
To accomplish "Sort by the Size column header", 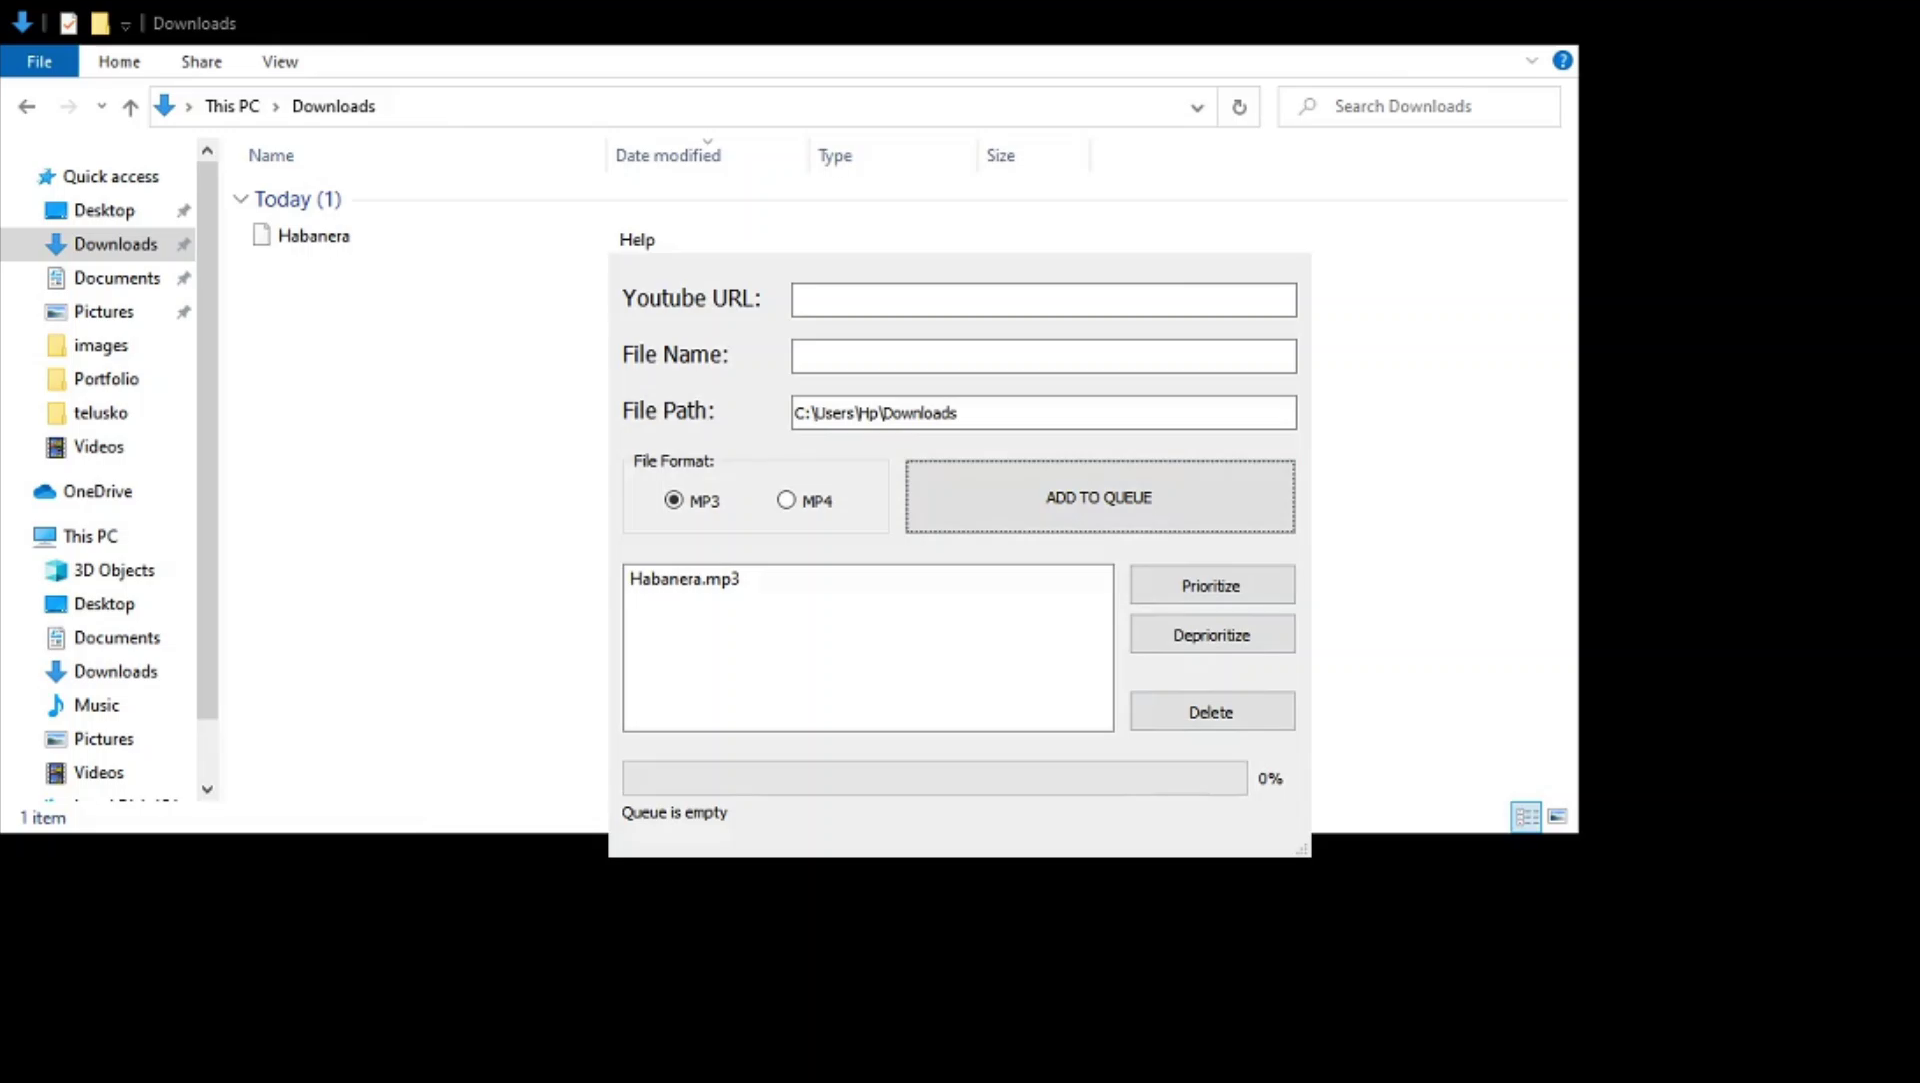I will click(x=1000, y=155).
